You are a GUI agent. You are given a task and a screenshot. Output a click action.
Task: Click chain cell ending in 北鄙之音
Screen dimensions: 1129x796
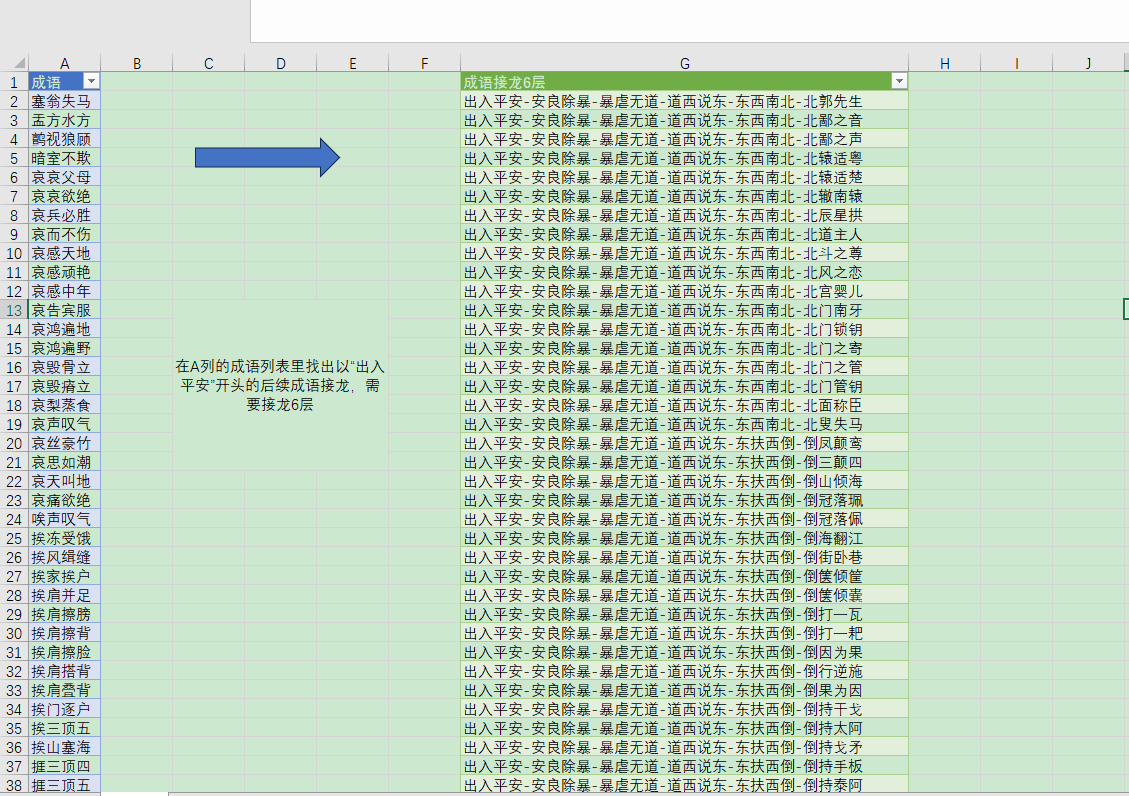(x=684, y=120)
